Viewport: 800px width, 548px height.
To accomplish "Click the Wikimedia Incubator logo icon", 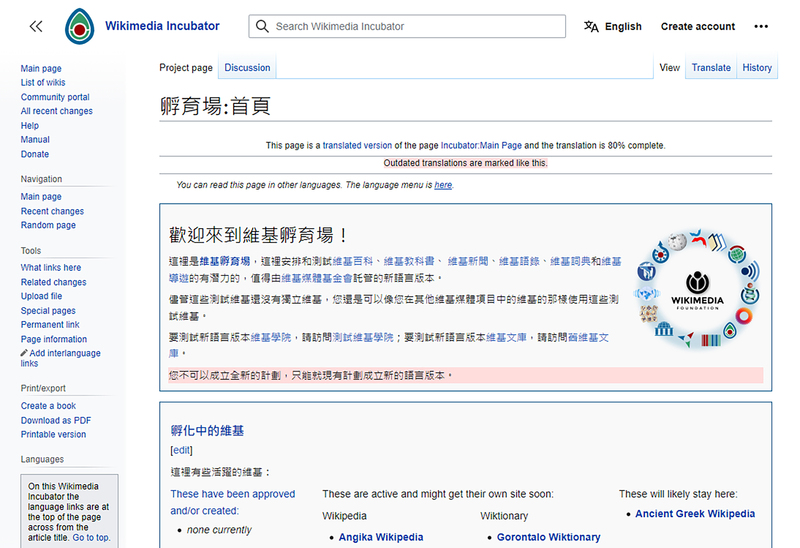I will tap(79, 27).
